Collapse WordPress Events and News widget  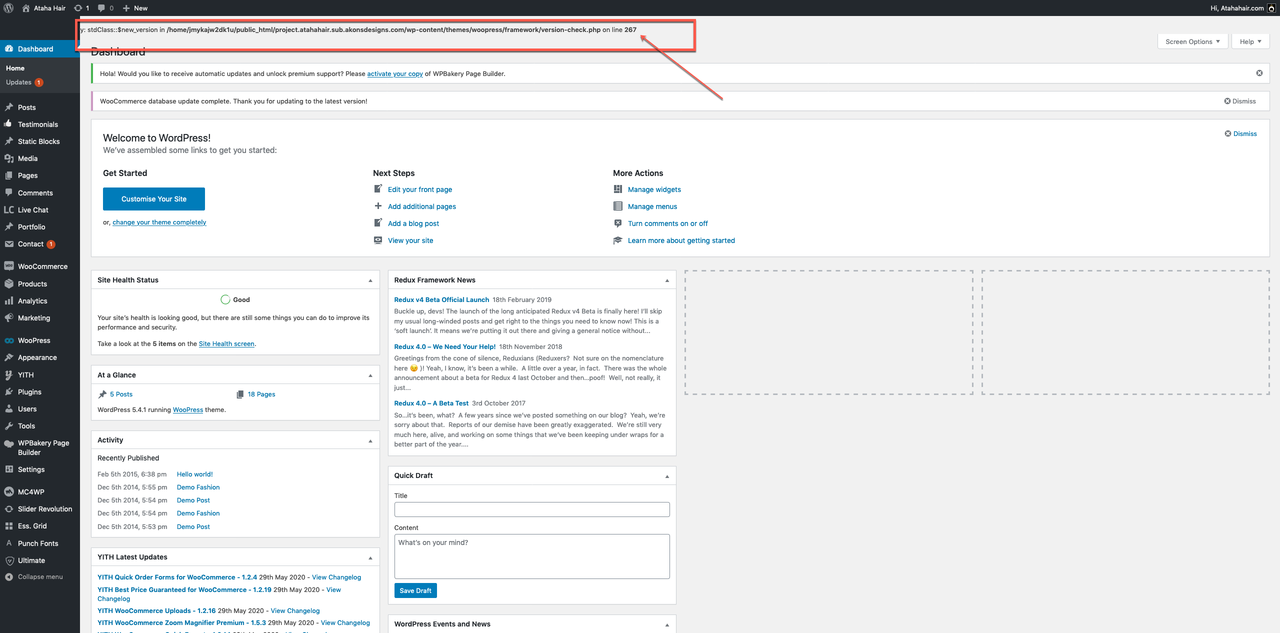click(667, 624)
